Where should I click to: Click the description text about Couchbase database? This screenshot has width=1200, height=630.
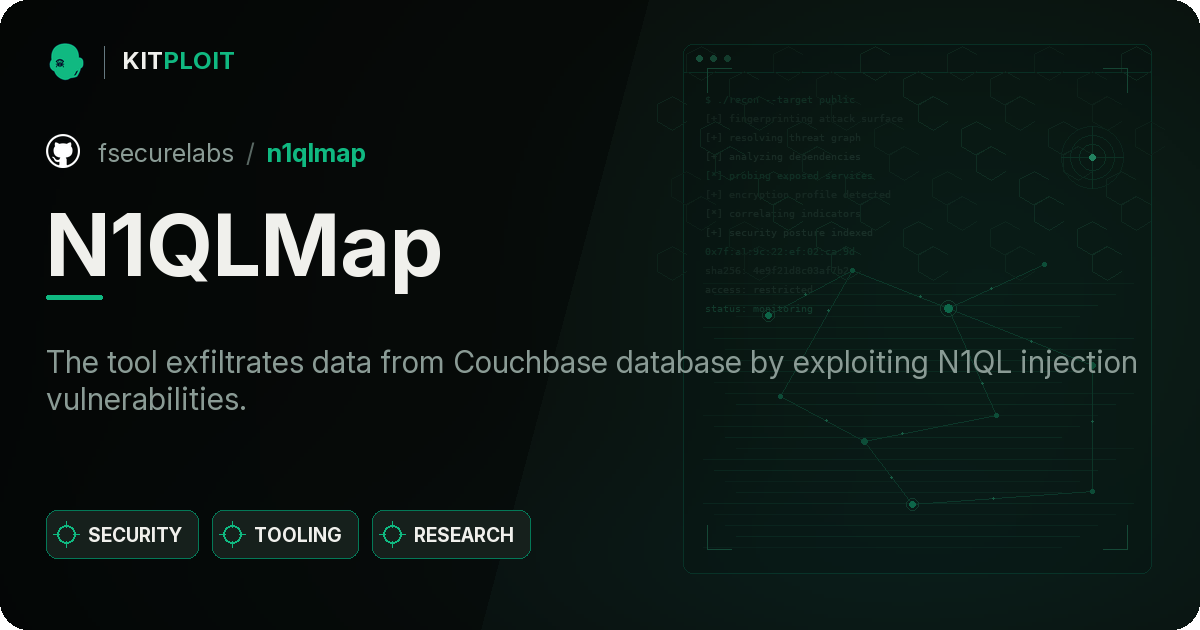coord(592,380)
